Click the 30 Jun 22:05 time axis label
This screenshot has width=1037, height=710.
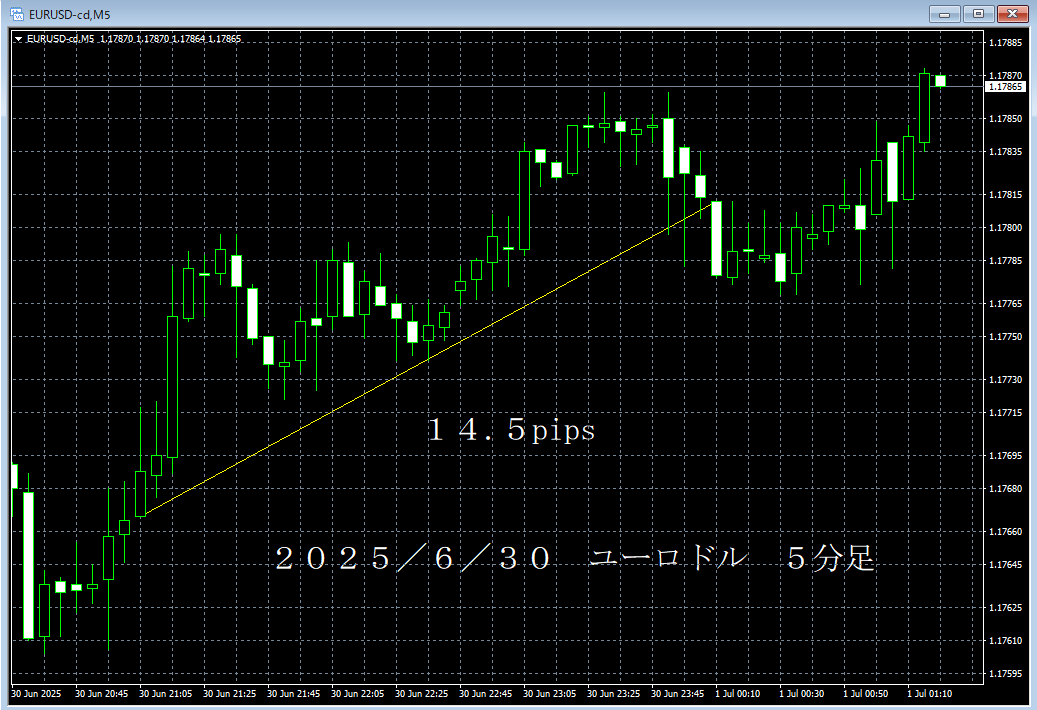[356, 693]
